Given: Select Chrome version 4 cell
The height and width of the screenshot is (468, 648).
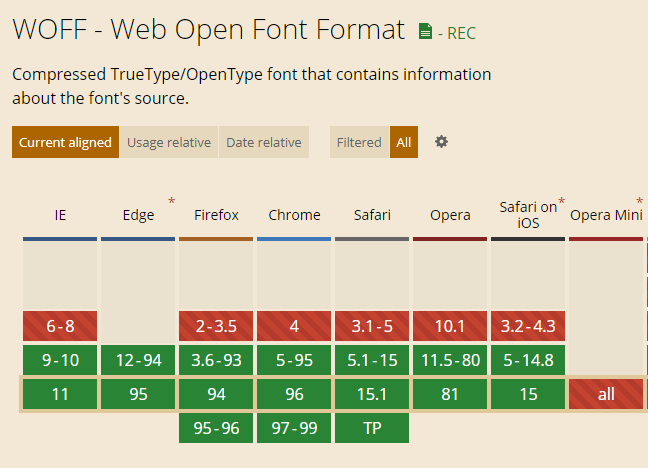Looking at the screenshot, I should pos(294,326).
